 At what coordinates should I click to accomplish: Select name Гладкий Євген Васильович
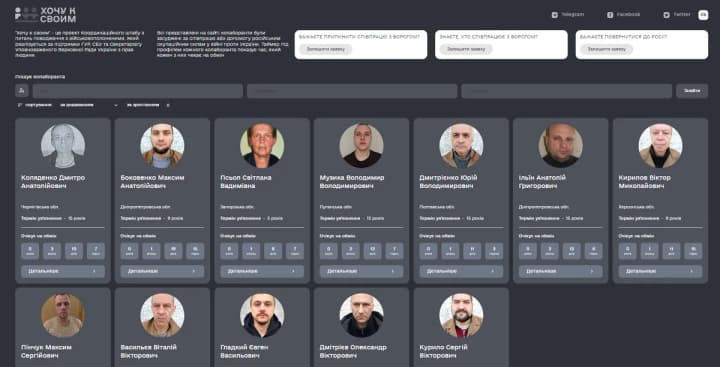(x=244, y=351)
